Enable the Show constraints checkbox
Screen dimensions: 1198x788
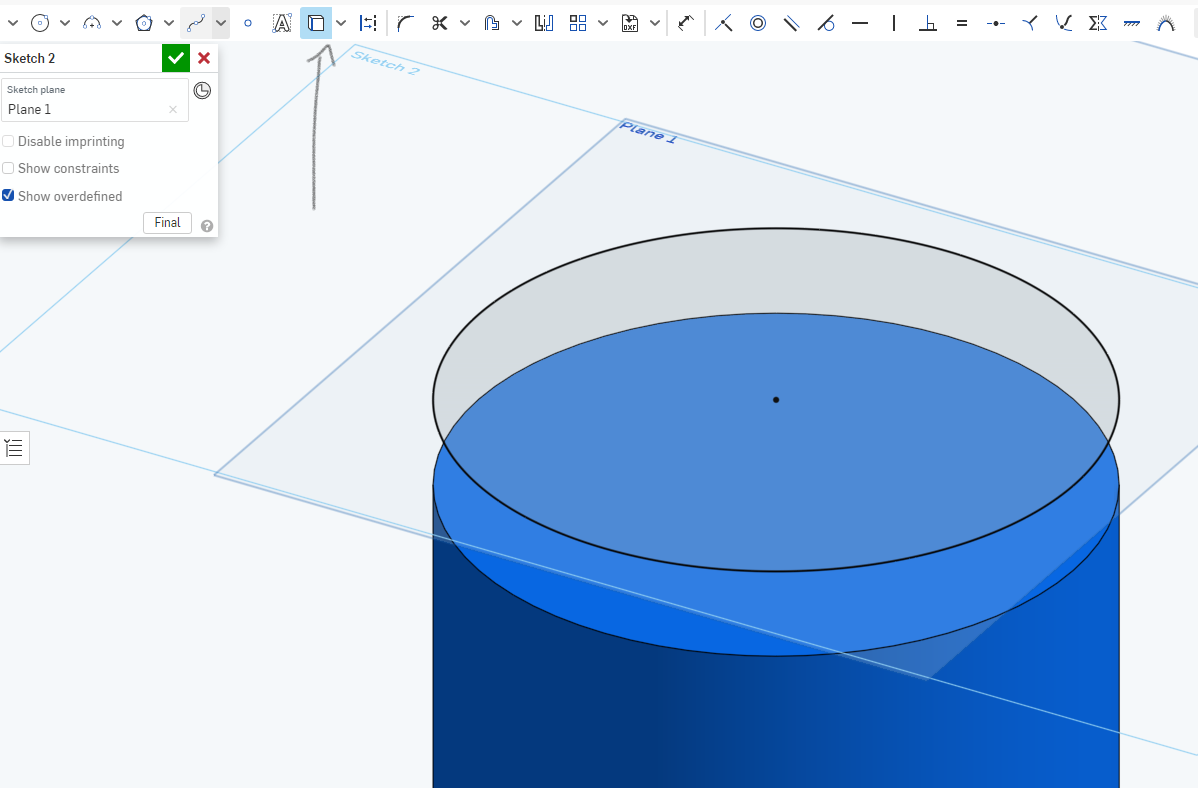8,168
